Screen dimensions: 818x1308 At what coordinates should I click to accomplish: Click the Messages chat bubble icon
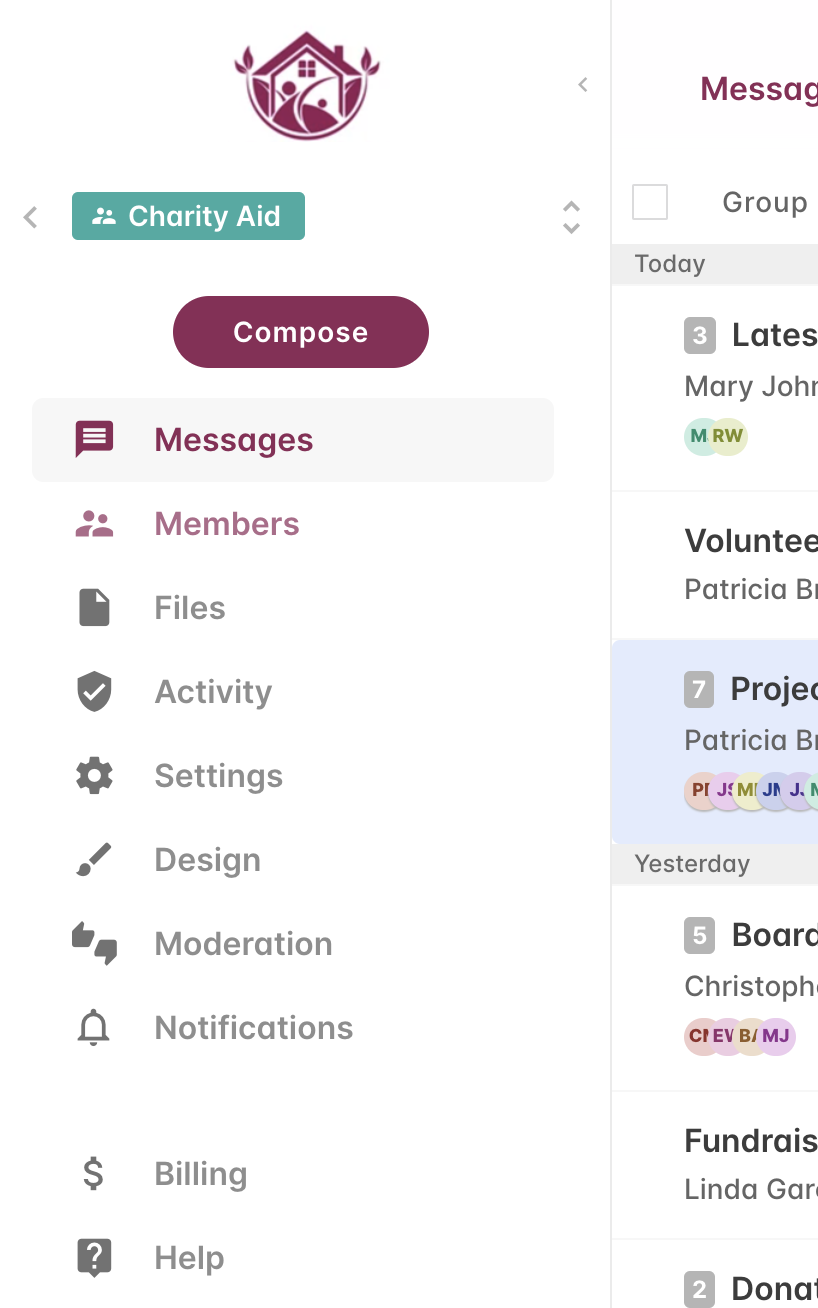click(x=94, y=440)
